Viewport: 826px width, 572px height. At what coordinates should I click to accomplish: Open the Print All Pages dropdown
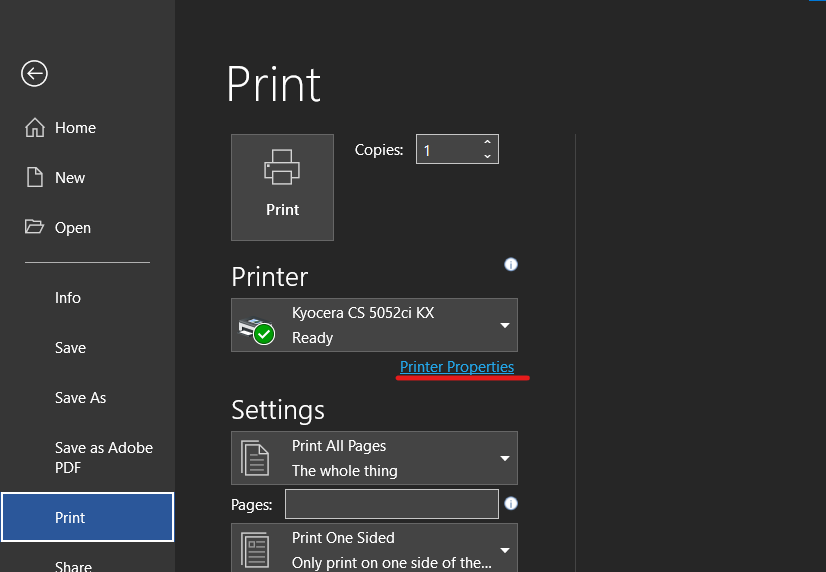pos(505,458)
